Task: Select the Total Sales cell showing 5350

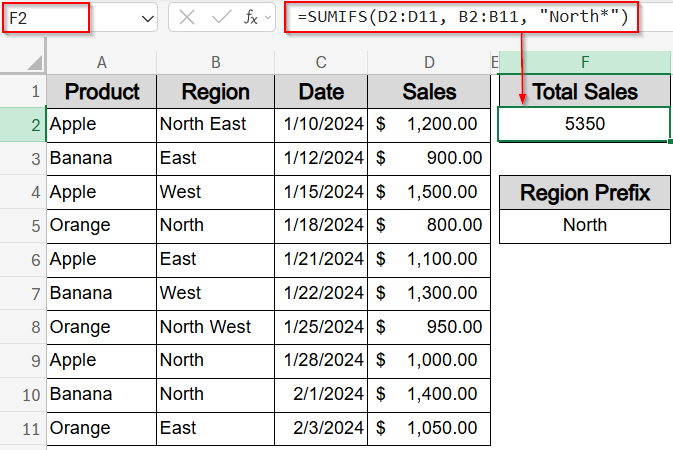Action: 585,124
